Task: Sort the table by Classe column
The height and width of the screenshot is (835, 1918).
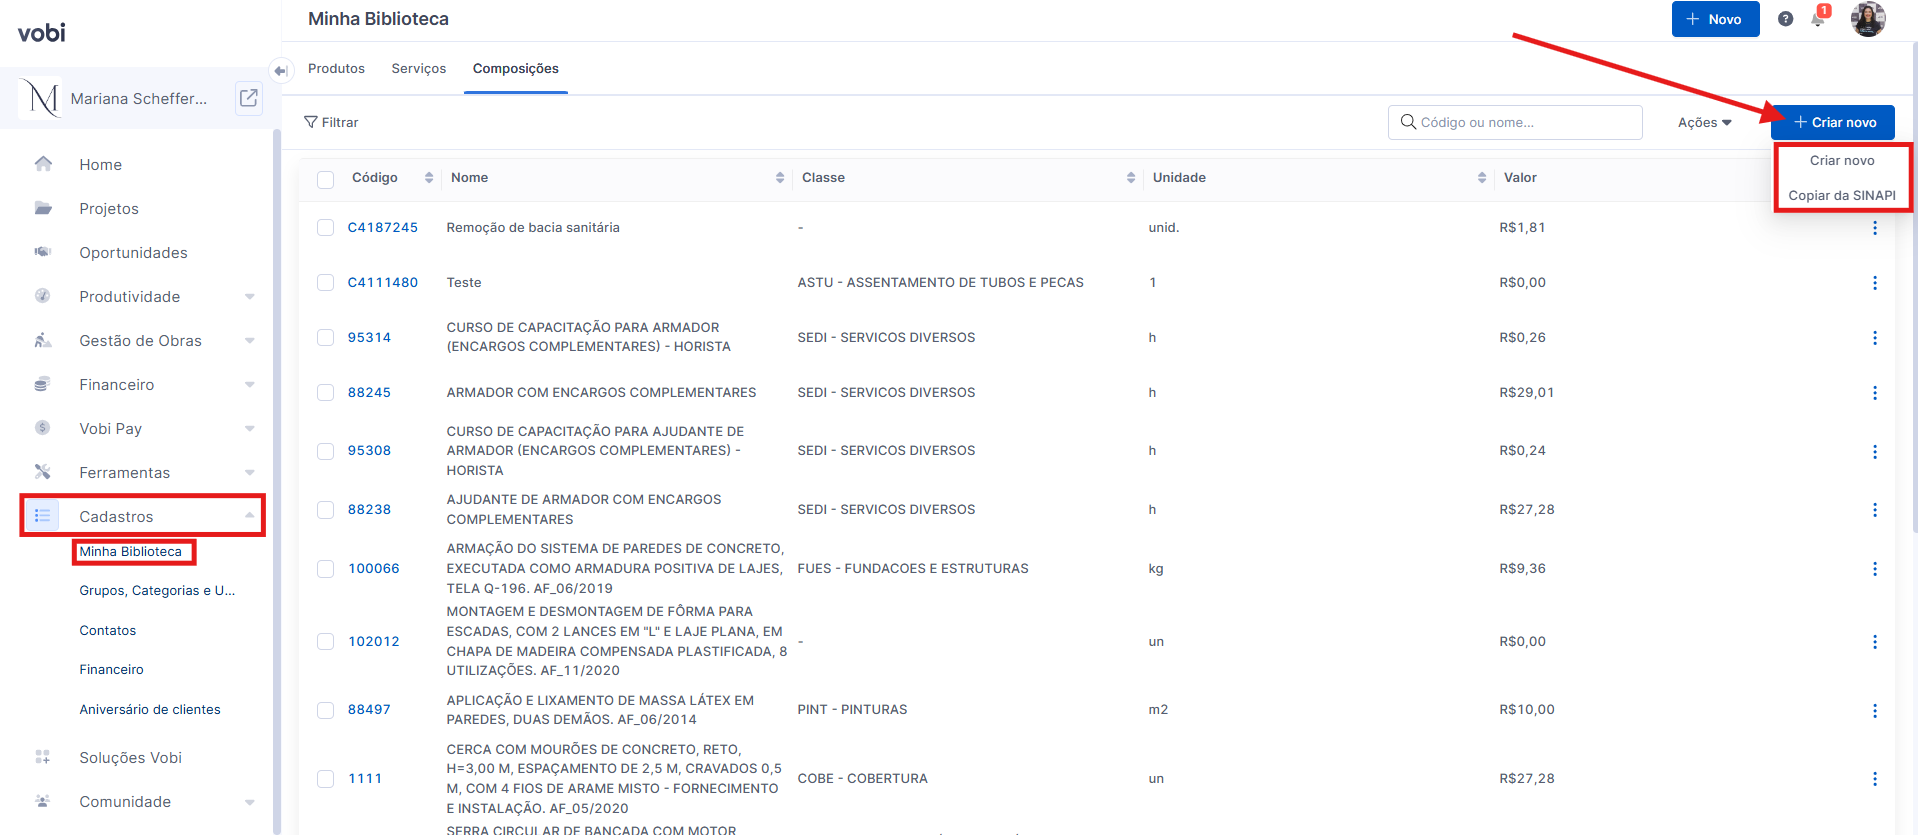Action: pos(1131,178)
